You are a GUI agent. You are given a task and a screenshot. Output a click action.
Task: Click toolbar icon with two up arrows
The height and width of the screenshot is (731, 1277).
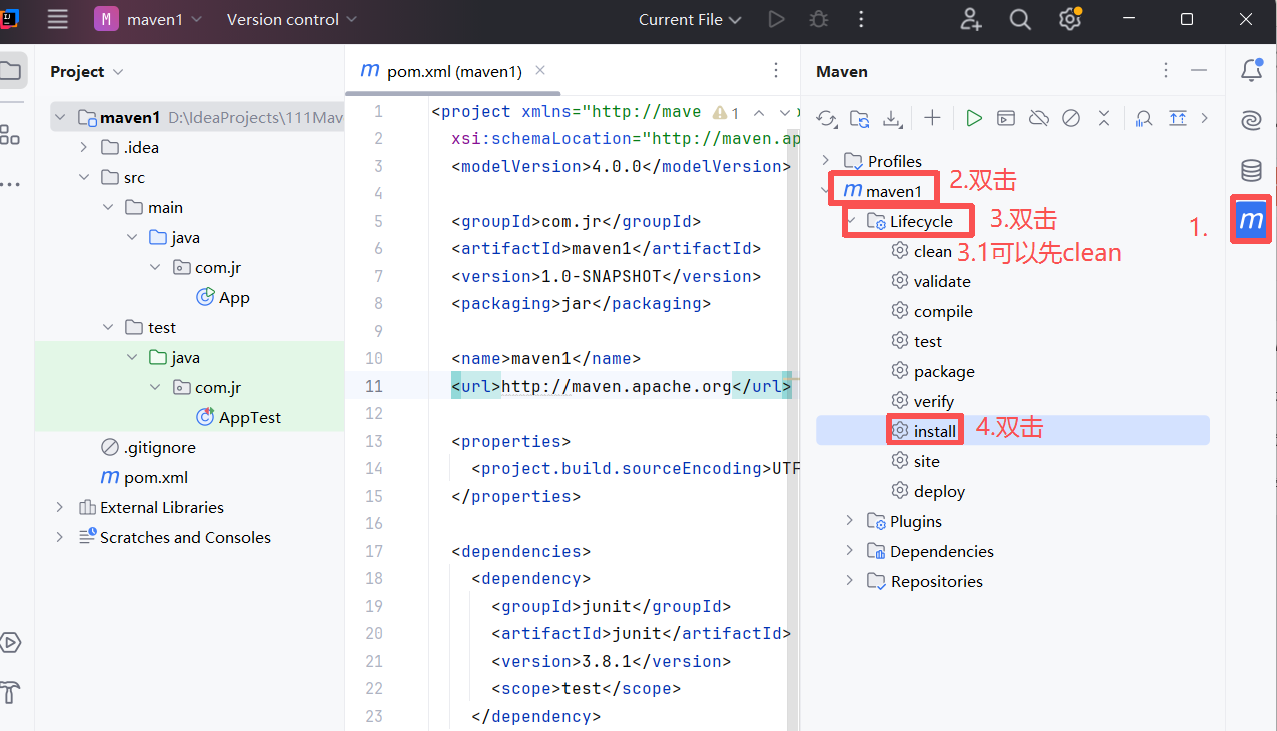click(x=1178, y=118)
